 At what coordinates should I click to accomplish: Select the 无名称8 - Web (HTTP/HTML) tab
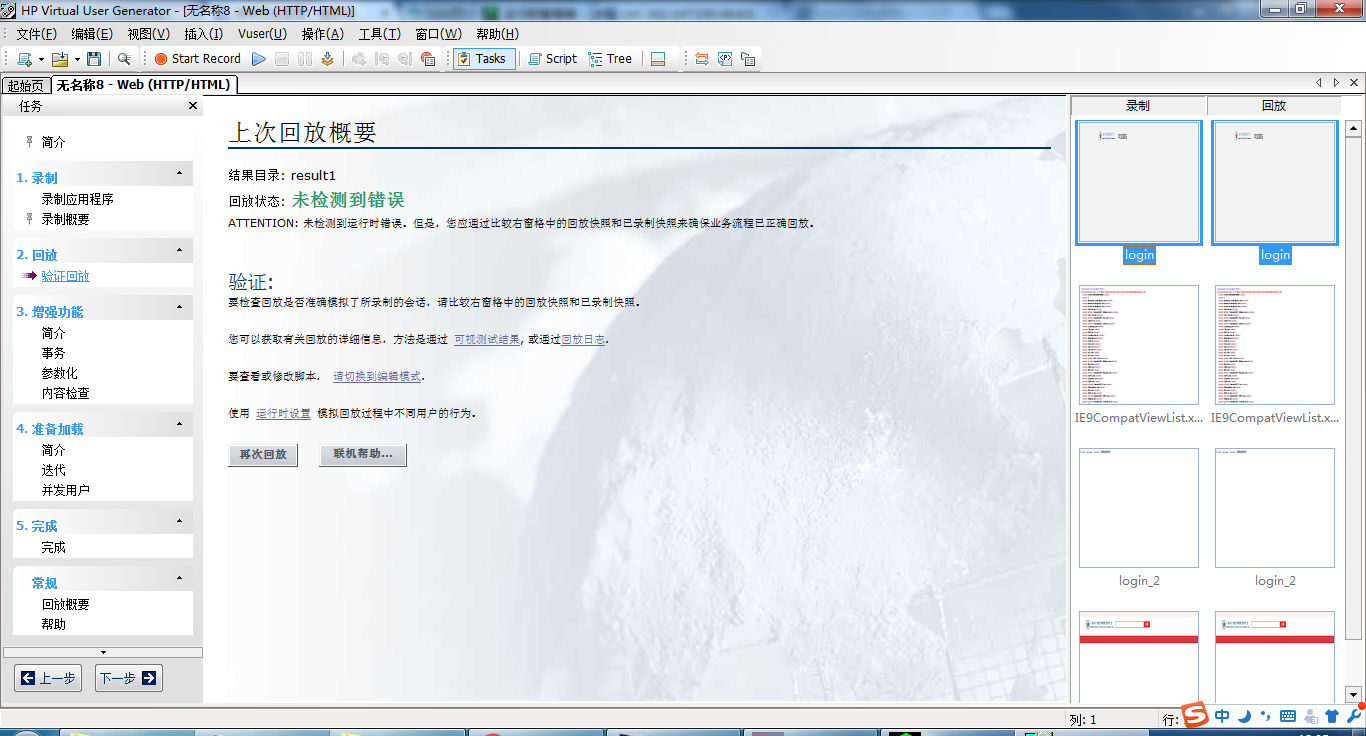144,85
